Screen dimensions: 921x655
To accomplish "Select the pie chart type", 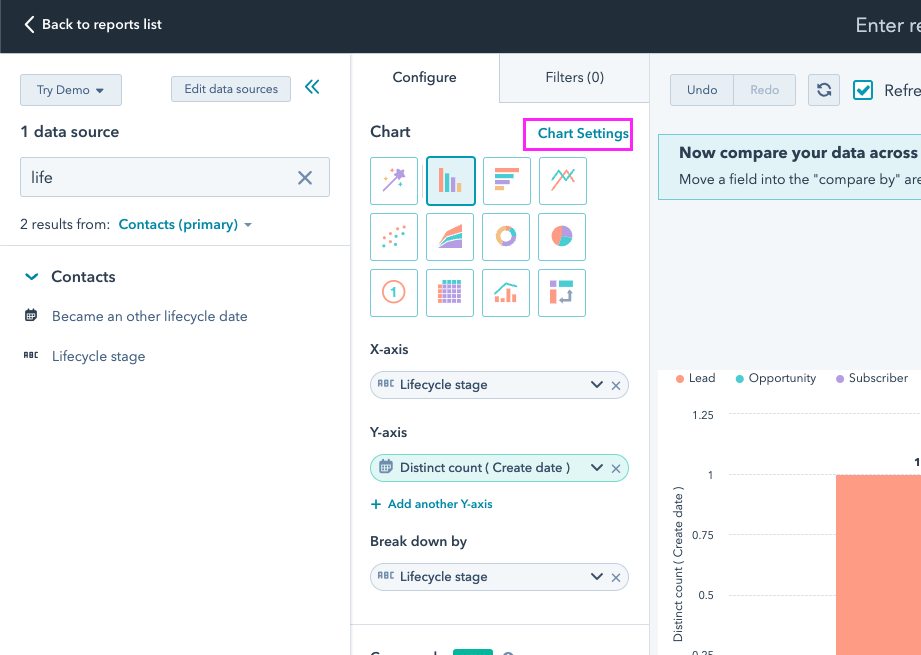I will point(561,236).
